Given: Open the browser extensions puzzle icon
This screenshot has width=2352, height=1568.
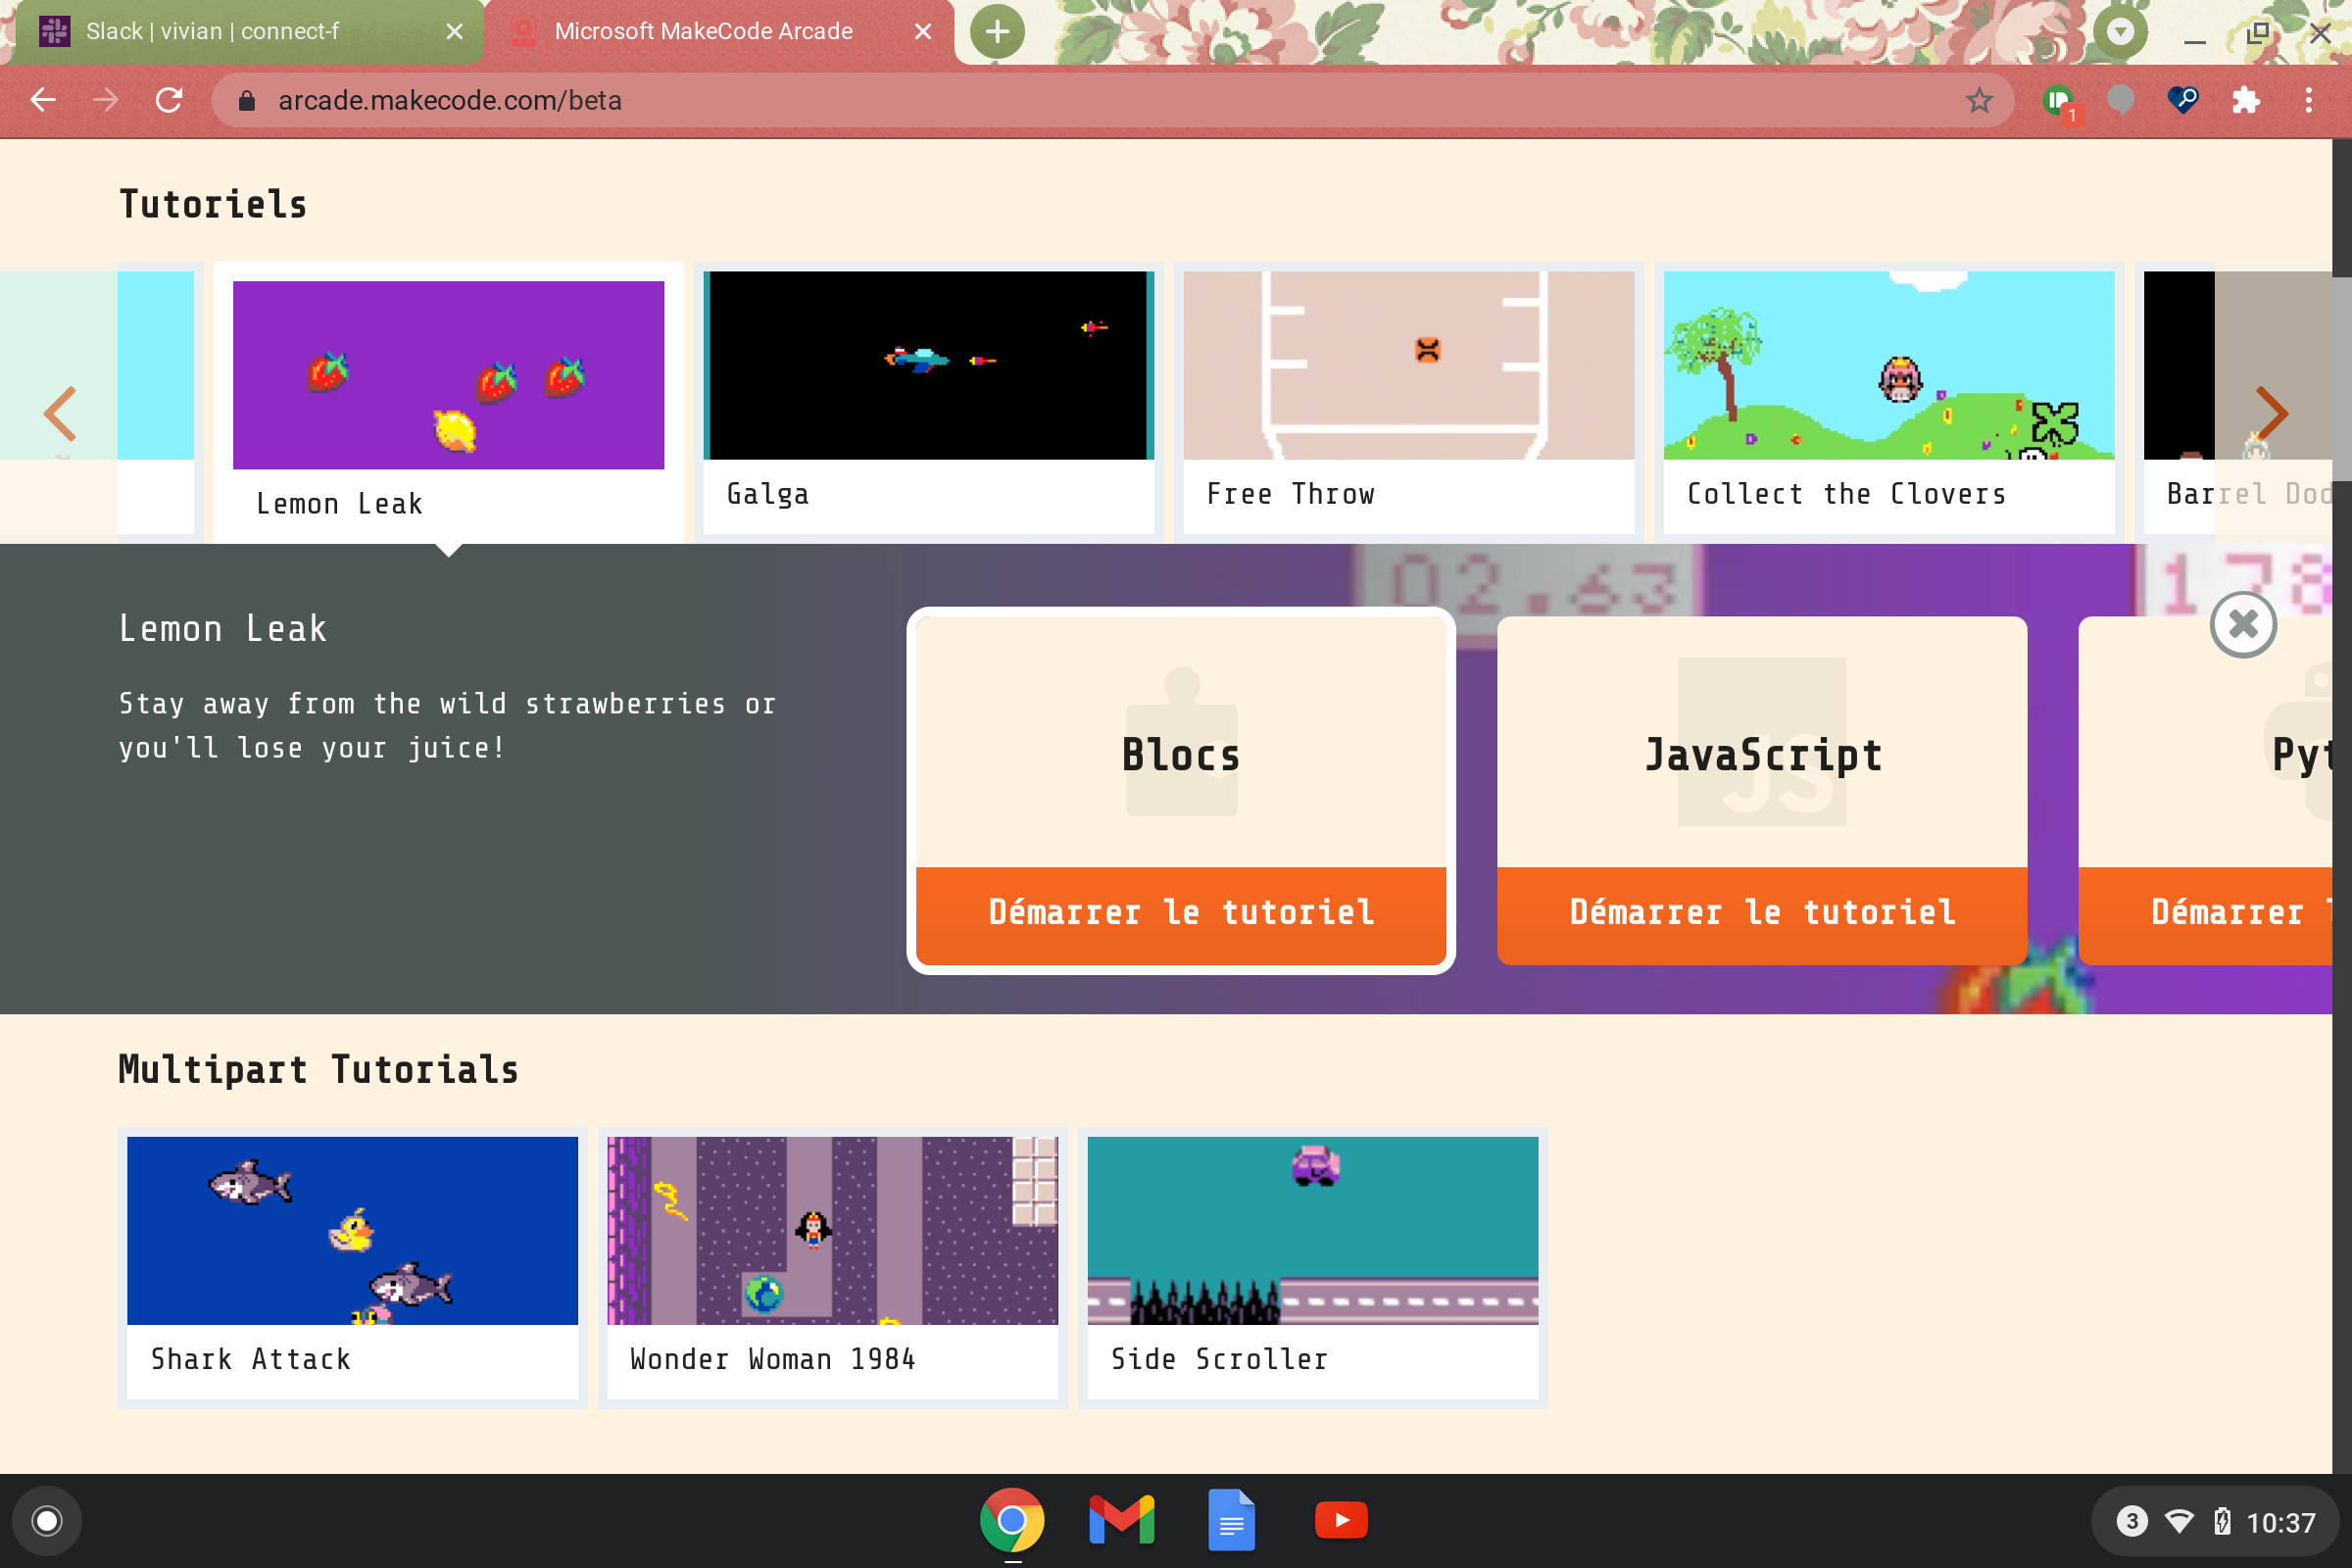Looking at the screenshot, I should coord(2246,100).
